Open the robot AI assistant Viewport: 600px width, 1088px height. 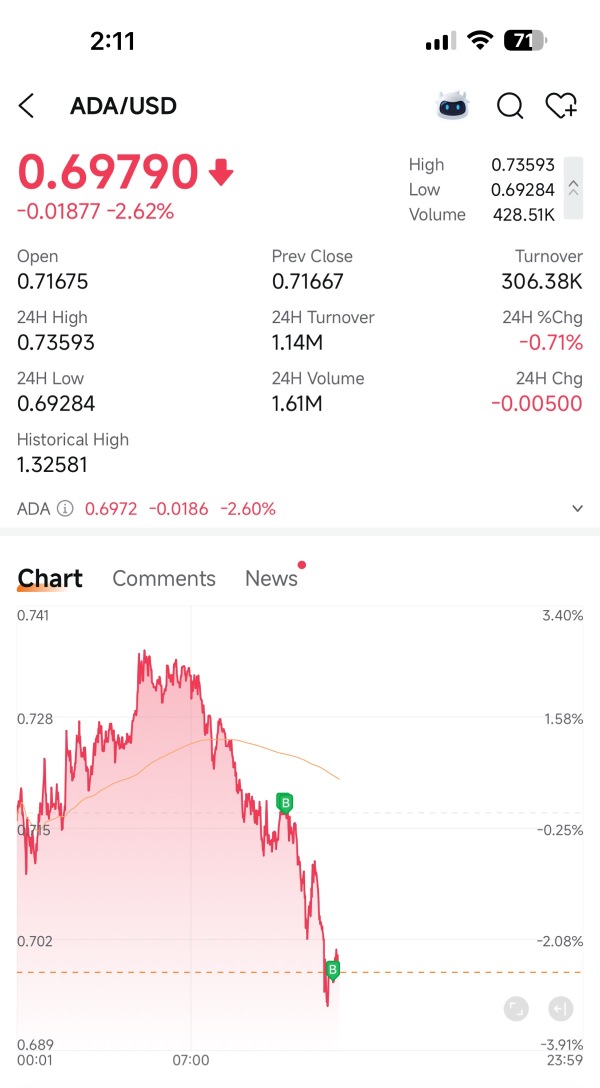pos(453,106)
